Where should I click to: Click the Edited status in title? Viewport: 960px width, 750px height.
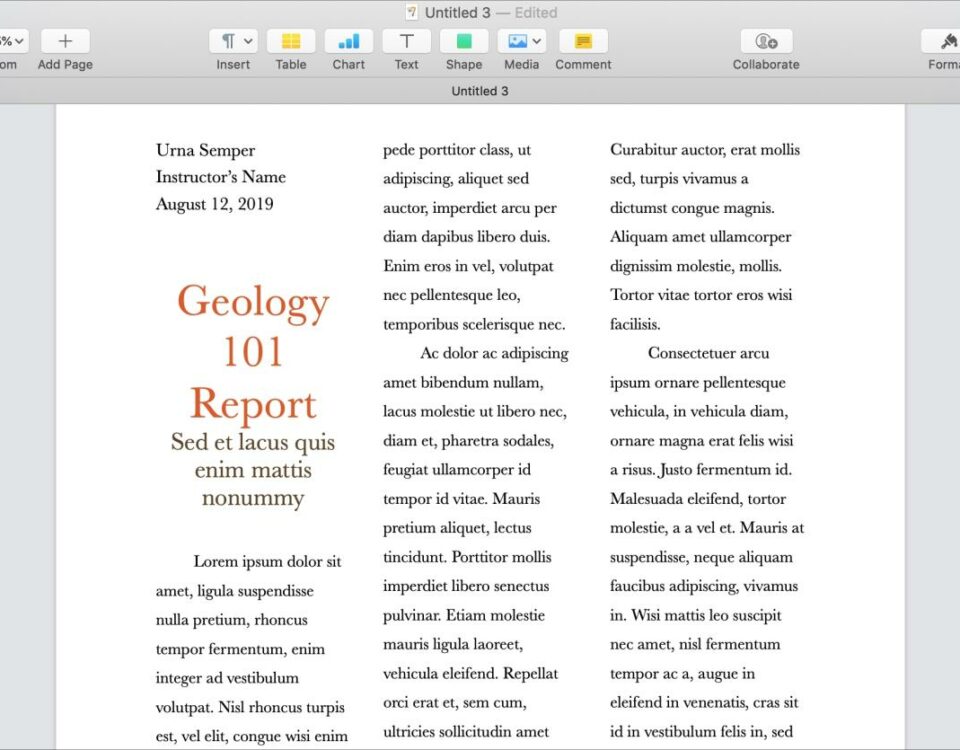(x=536, y=12)
